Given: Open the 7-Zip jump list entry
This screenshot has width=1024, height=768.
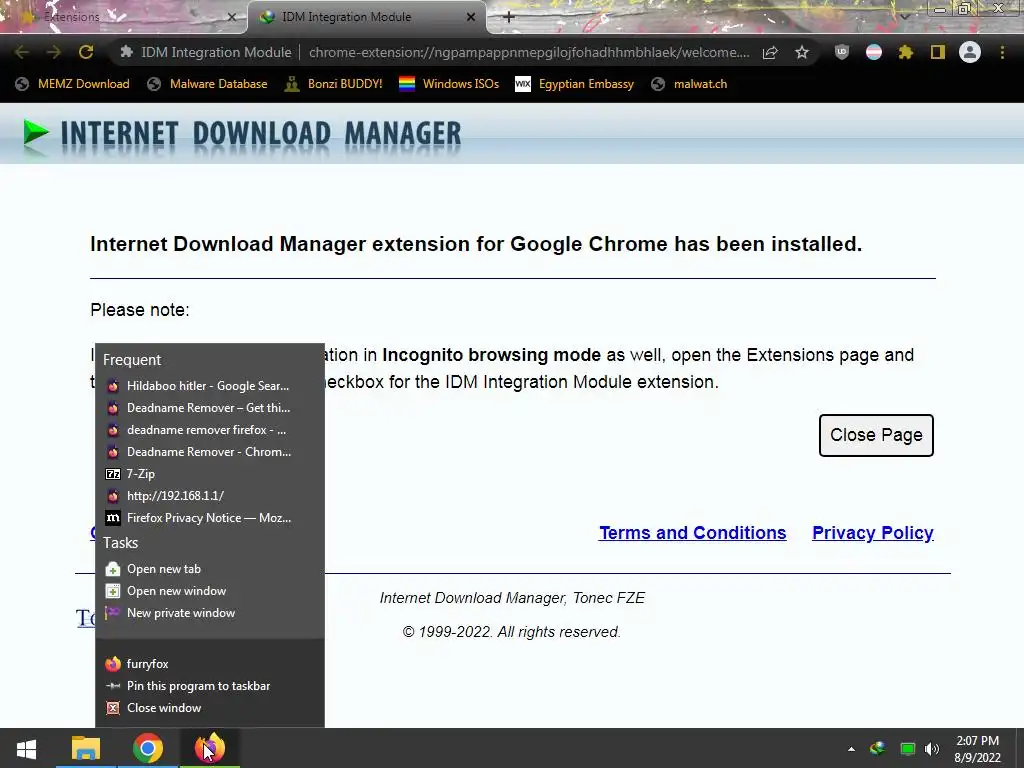Looking at the screenshot, I should point(210,474).
